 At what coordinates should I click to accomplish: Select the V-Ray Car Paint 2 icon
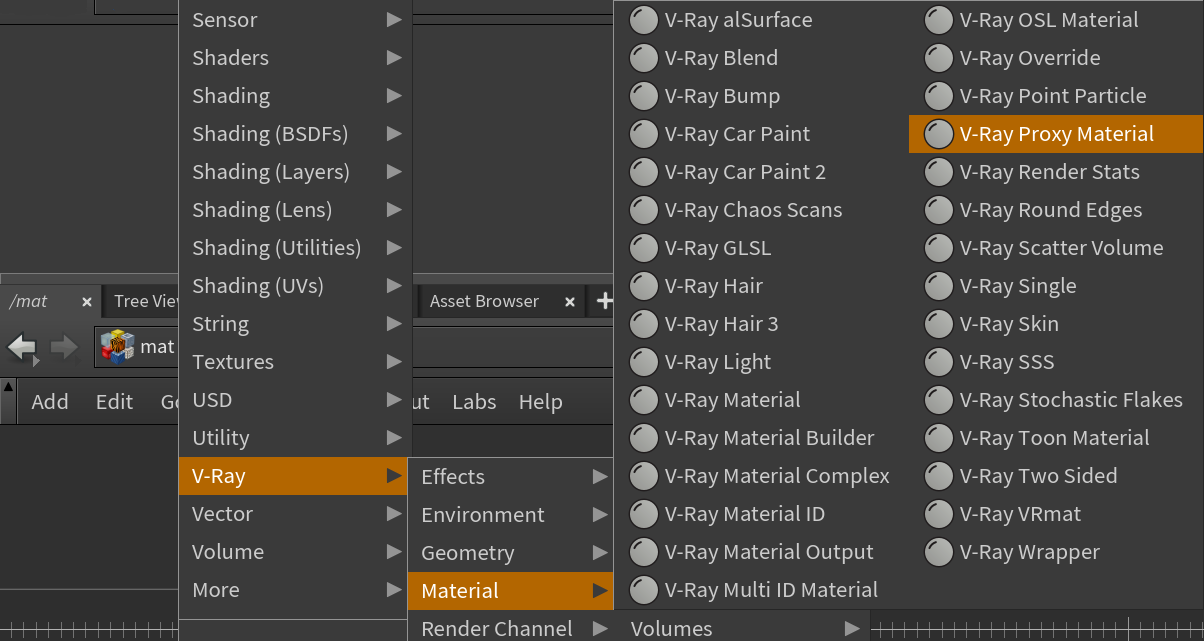pyautogui.click(x=644, y=172)
